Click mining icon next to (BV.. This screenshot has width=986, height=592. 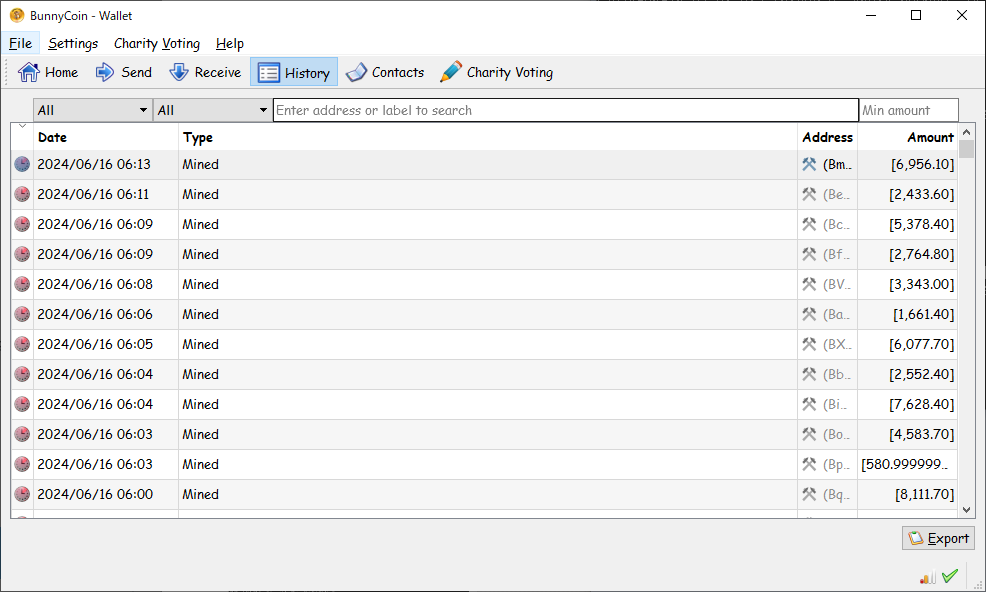pyautogui.click(x=809, y=284)
